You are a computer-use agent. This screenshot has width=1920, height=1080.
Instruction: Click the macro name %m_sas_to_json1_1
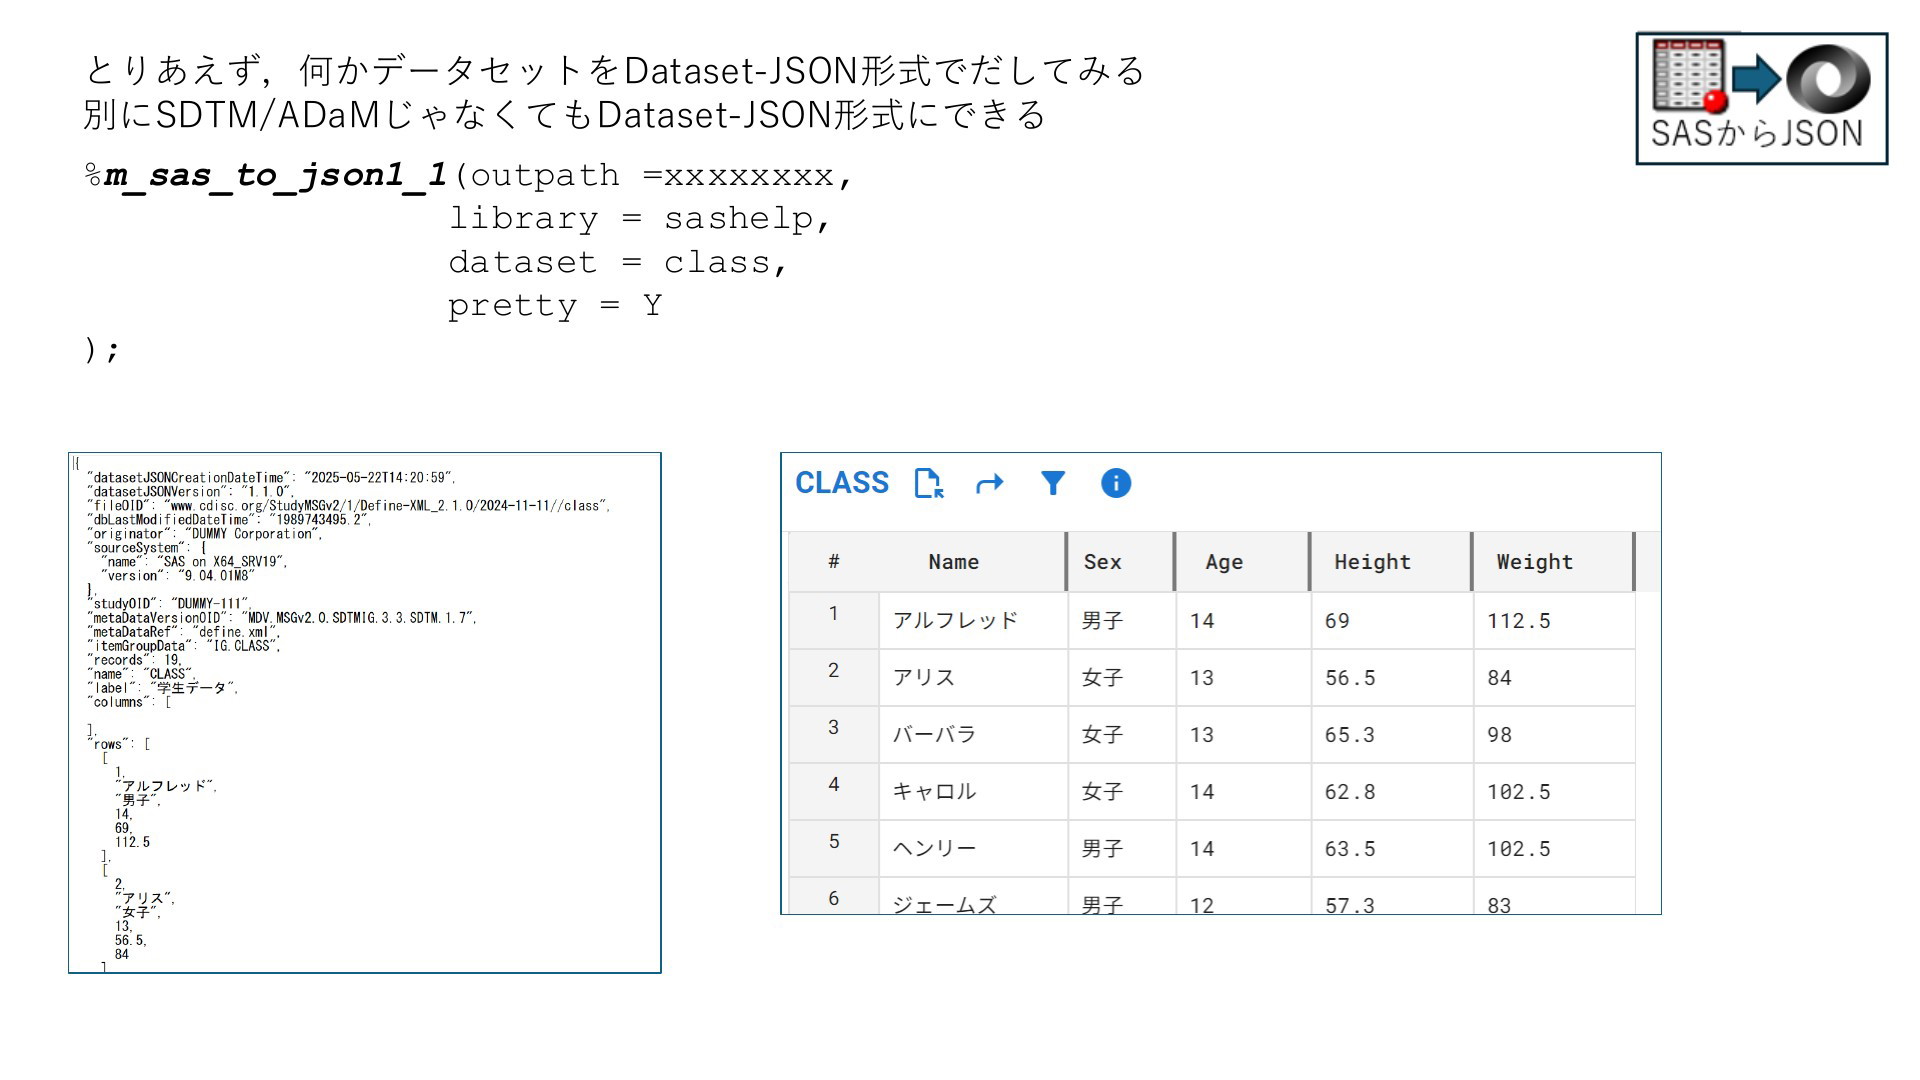tap(265, 175)
